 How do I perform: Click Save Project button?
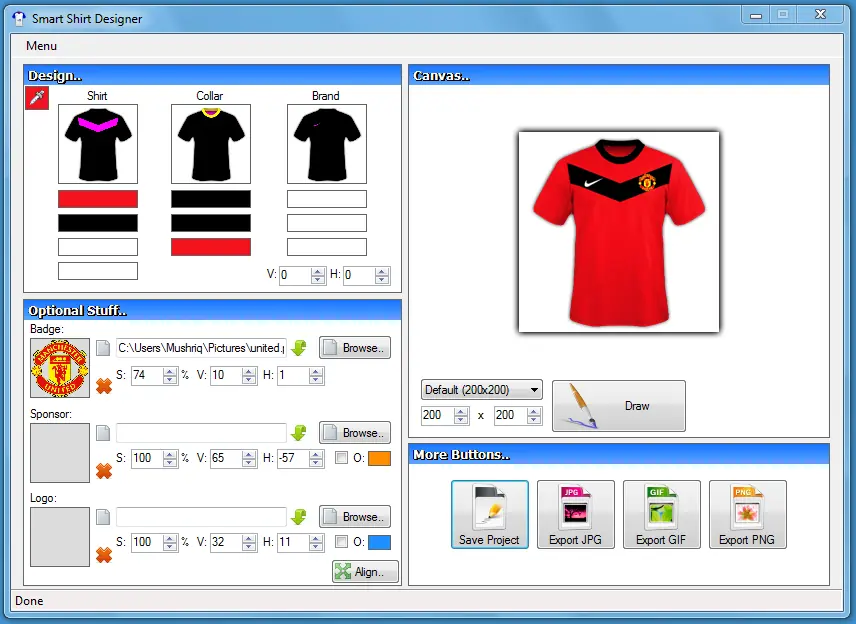tap(490, 514)
